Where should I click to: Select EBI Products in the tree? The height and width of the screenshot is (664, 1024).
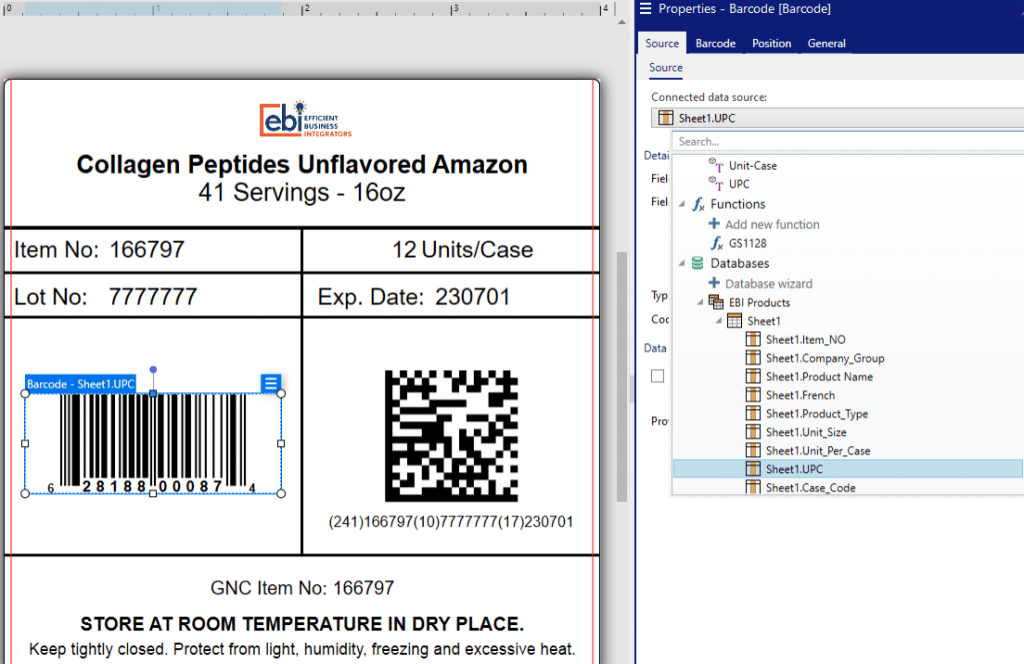pos(759,303)
